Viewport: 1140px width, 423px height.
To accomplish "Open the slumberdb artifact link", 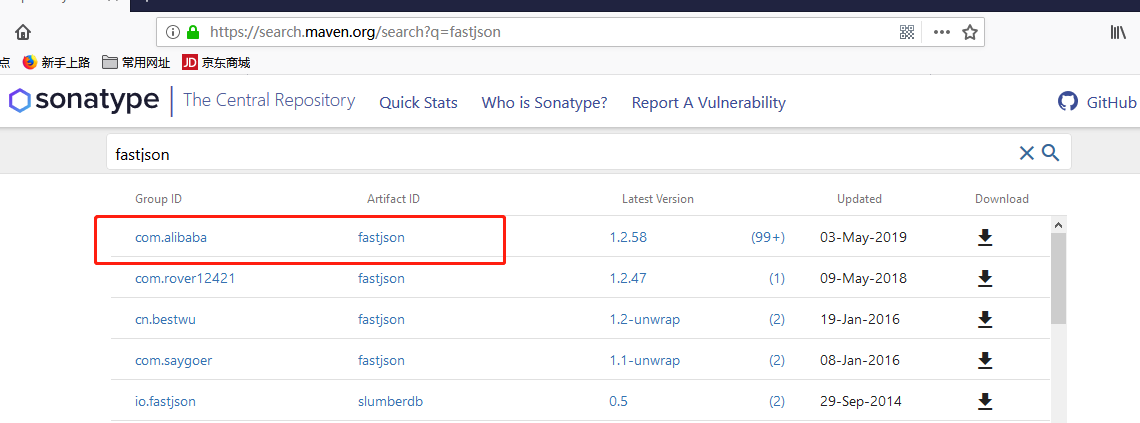I will click(x=391, y=401).
